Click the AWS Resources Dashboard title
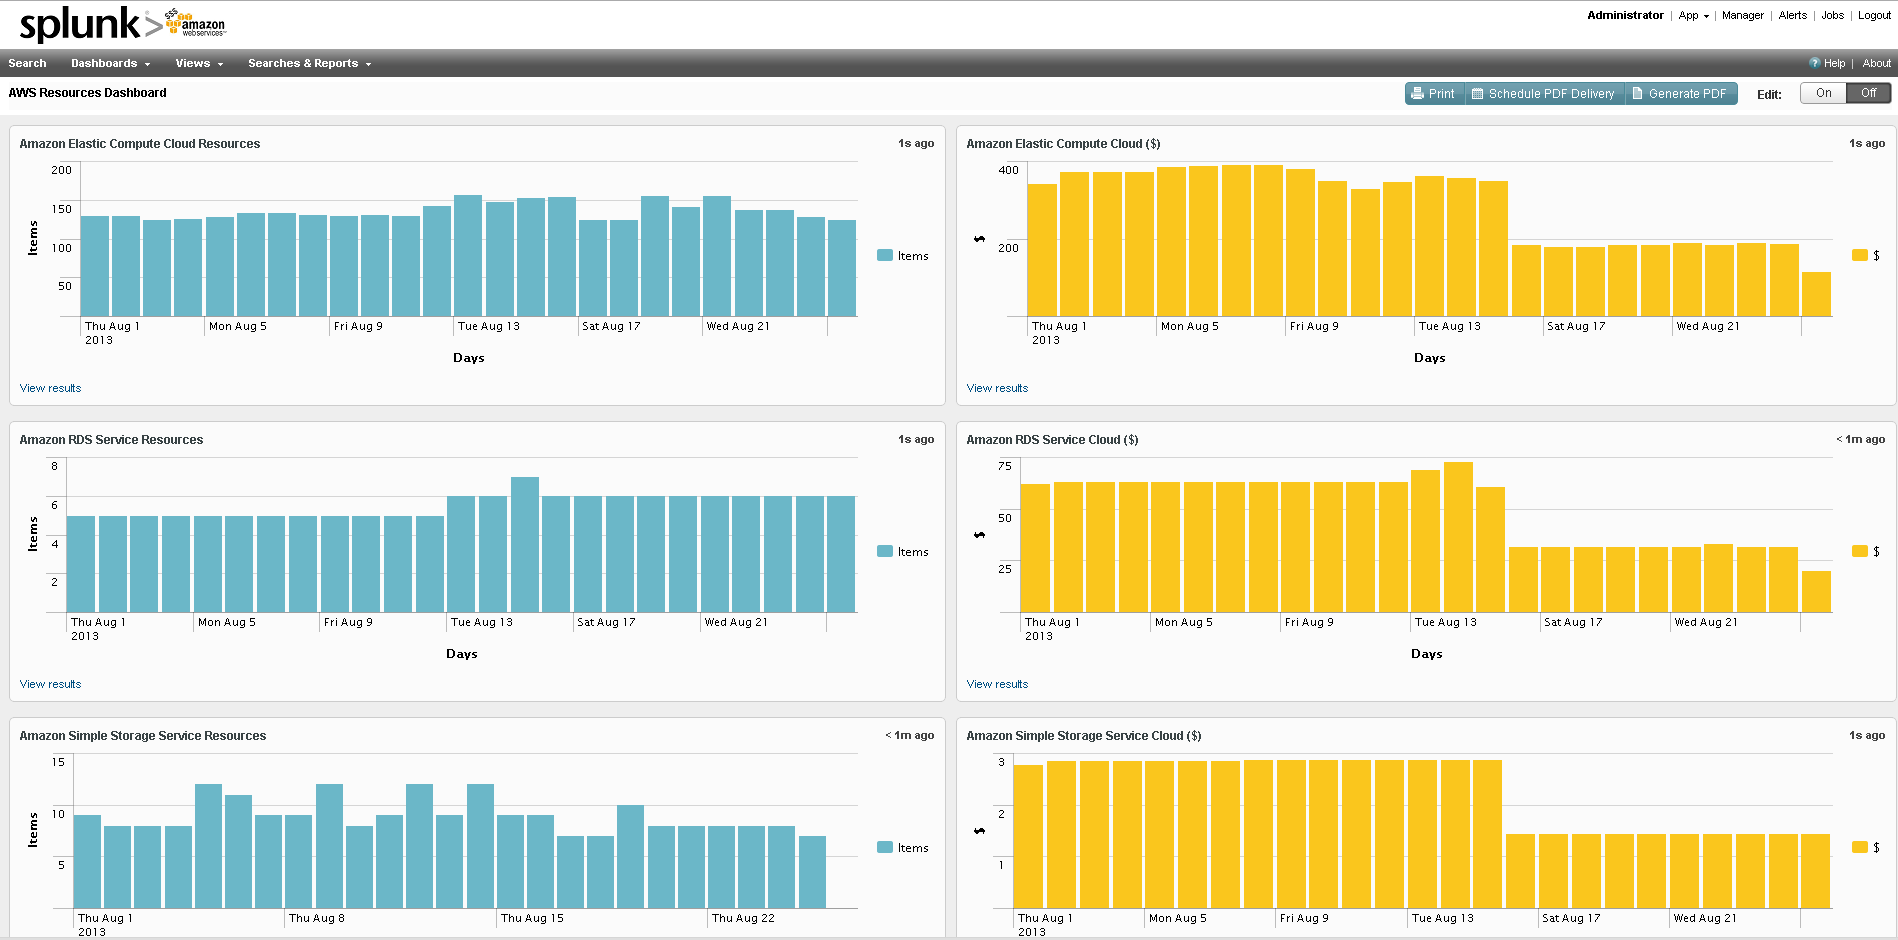Viewport: 1898px width, 940px height. point(88,93)
